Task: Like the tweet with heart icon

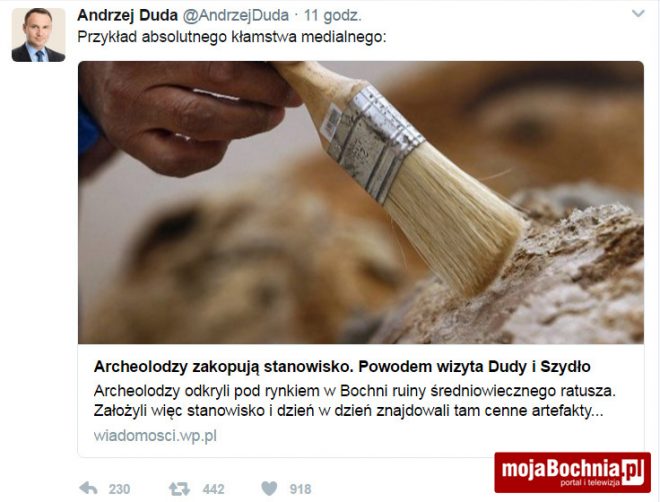Action: (x=269, y=488)
